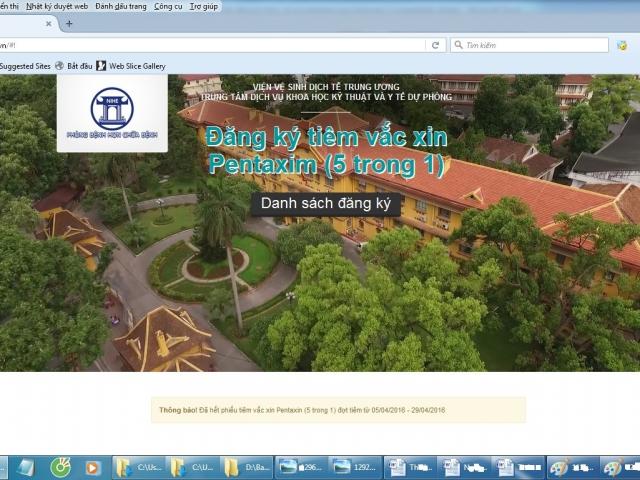Switch to D:\Ba... folder taskbar window
Screen dimensions: 640x480
pyautogui.click(x=247, y=468)
